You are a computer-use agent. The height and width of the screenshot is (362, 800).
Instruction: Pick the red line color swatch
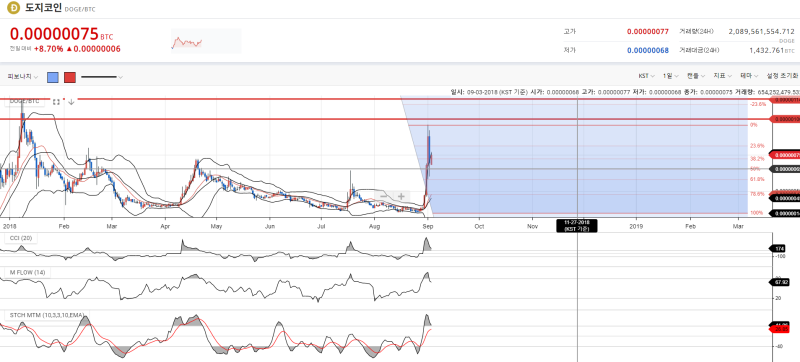tap(70, 77)
